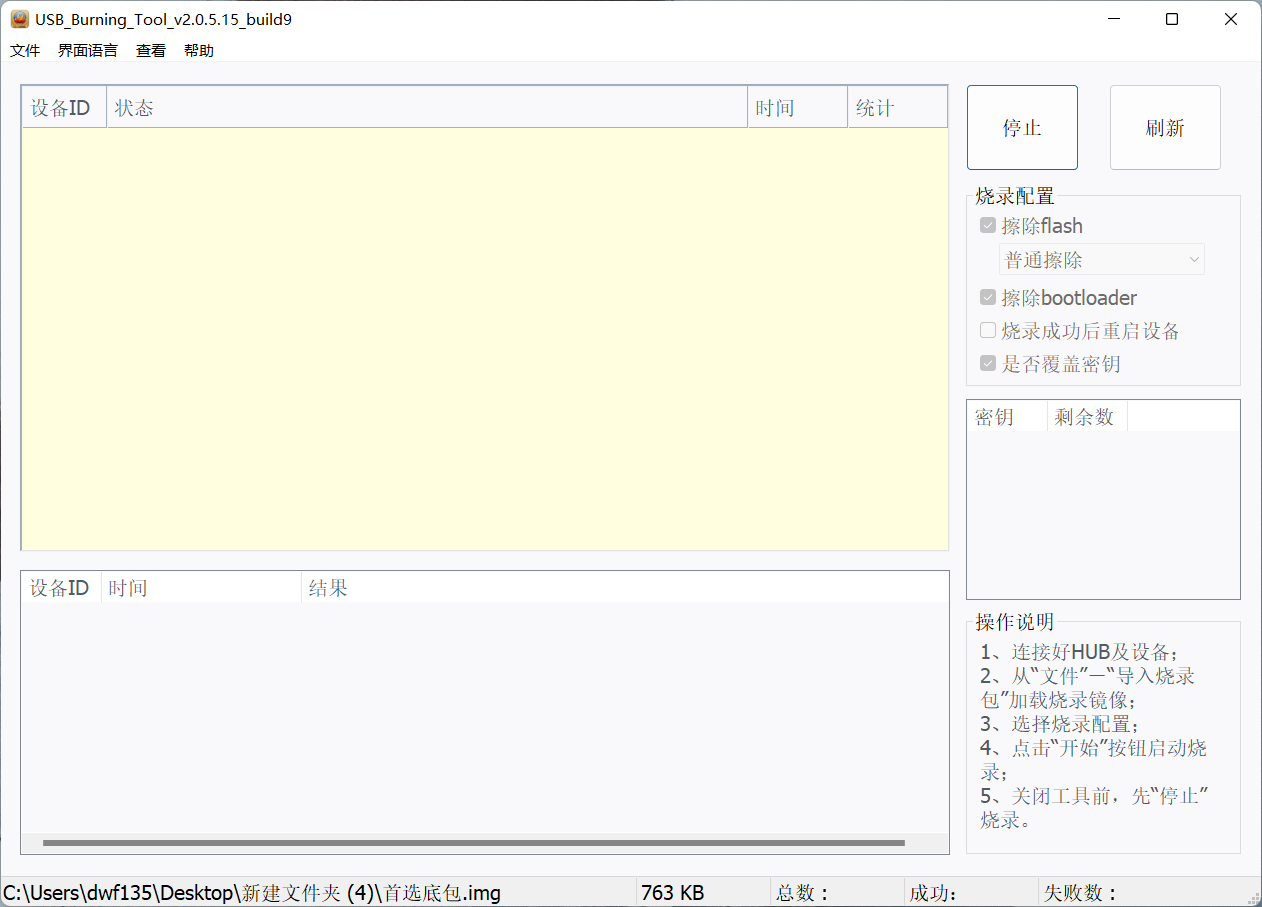Click the 状态 column header
1262x907 pixels.
coord(427,108)
